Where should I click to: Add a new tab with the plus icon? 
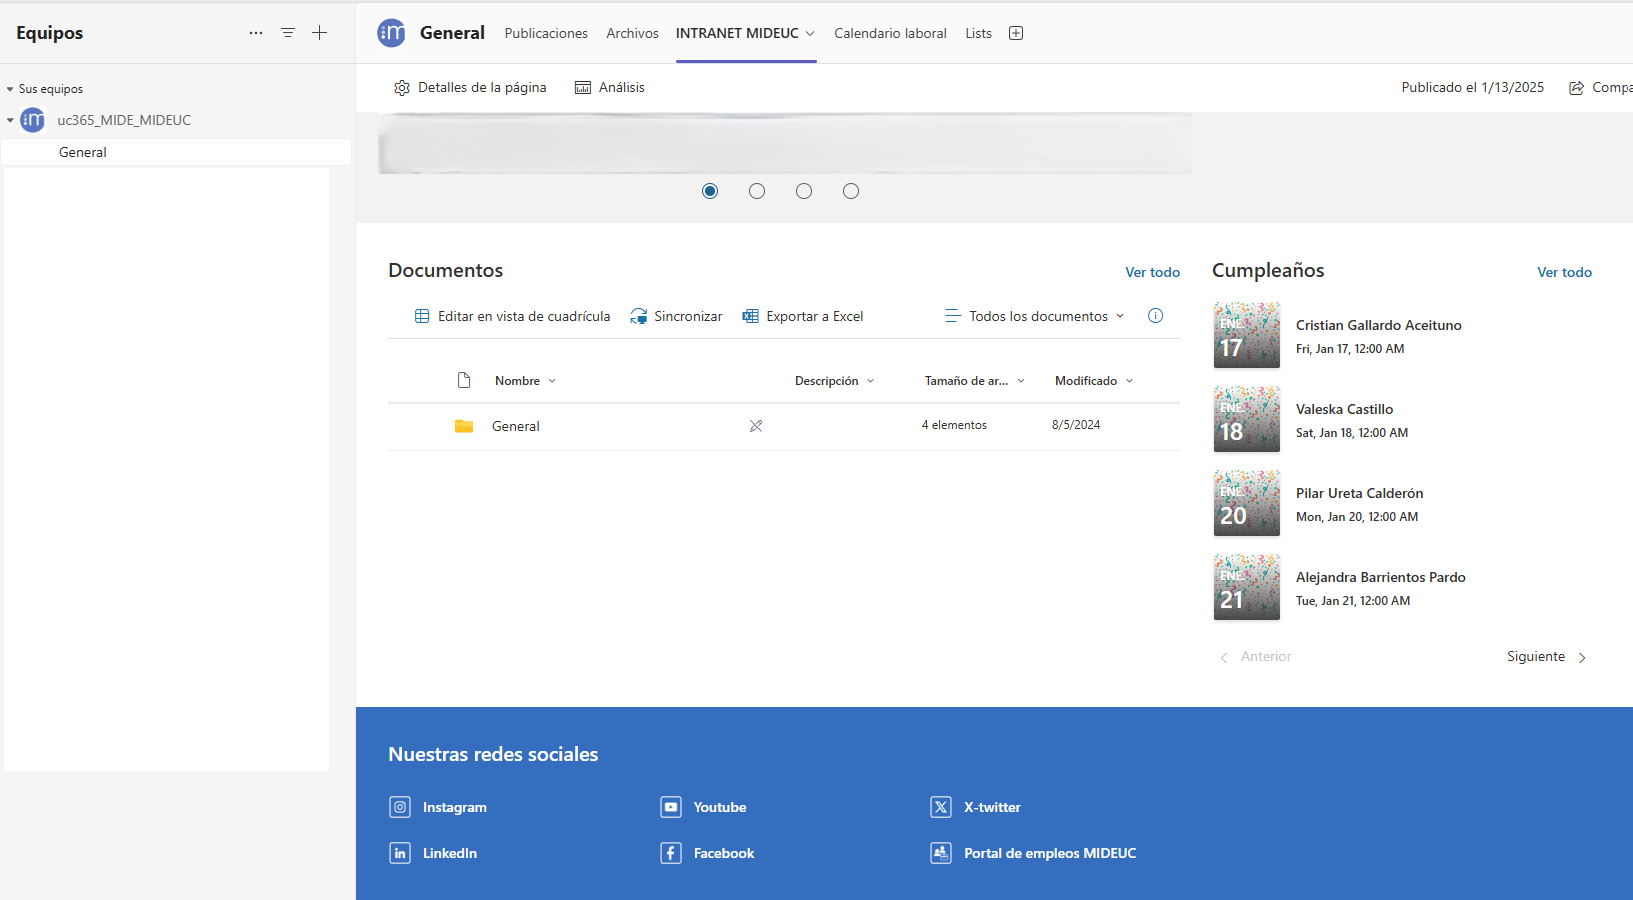[x=1016, y=33]
